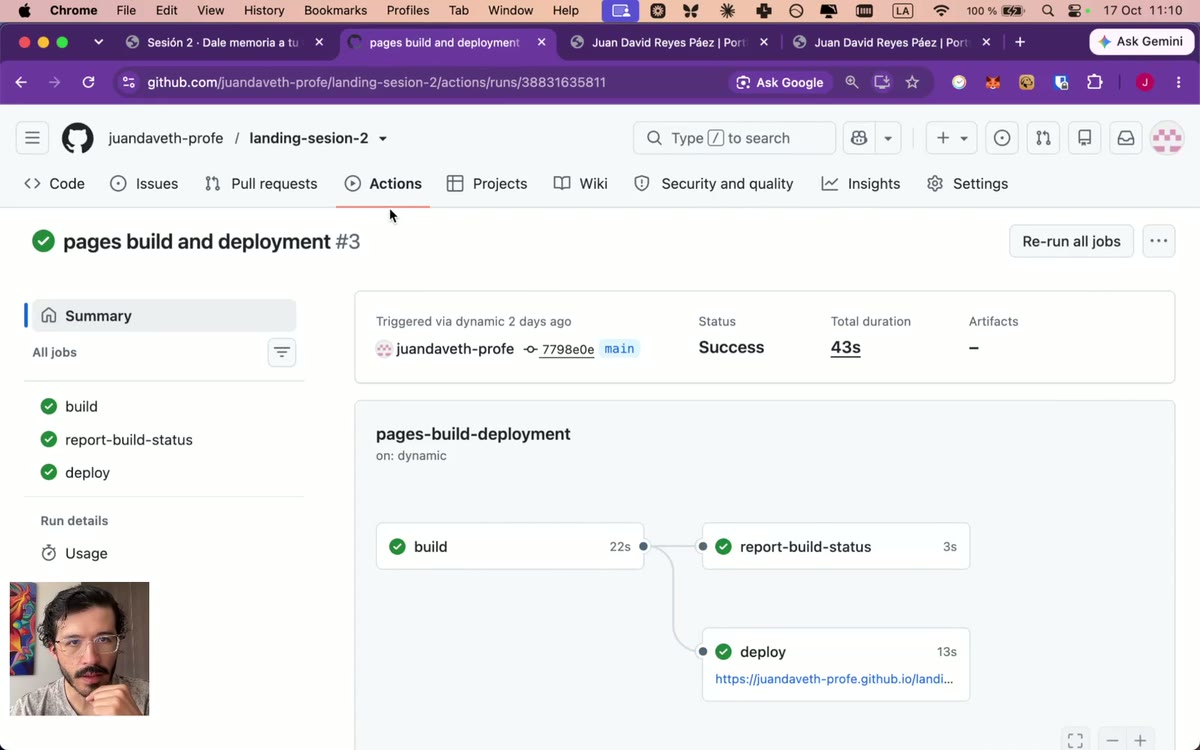This screenshot has width=1200, height=750.
Task: Click the Chrome address bar URL
Action: pos(376,82)
